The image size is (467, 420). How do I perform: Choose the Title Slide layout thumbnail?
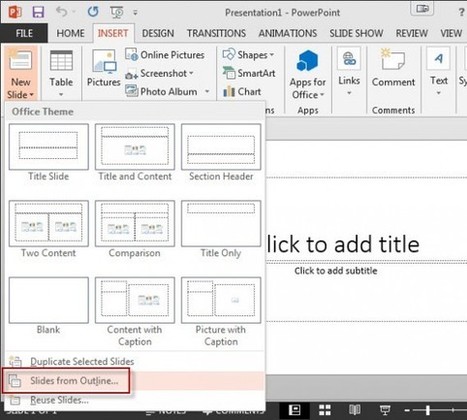pos(49,147)
